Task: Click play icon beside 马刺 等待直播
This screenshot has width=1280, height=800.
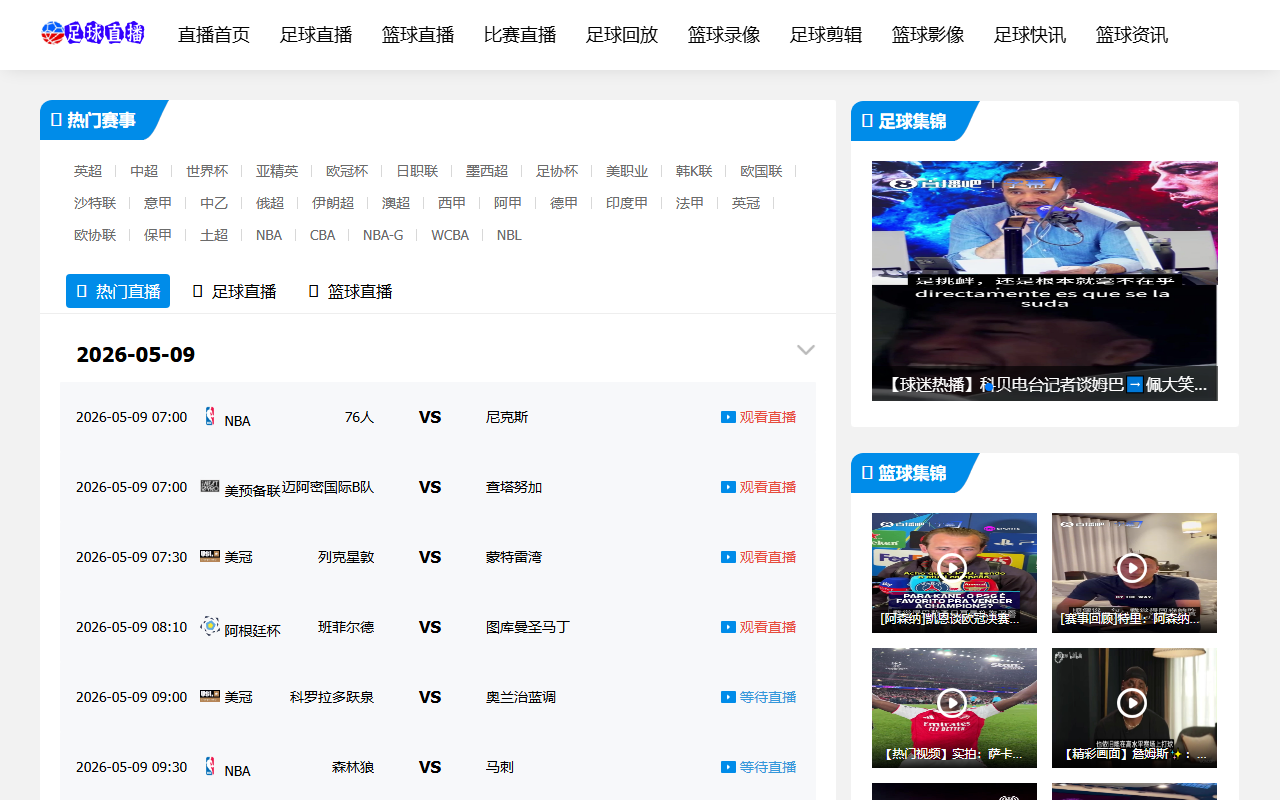Action: click(728, 767)
